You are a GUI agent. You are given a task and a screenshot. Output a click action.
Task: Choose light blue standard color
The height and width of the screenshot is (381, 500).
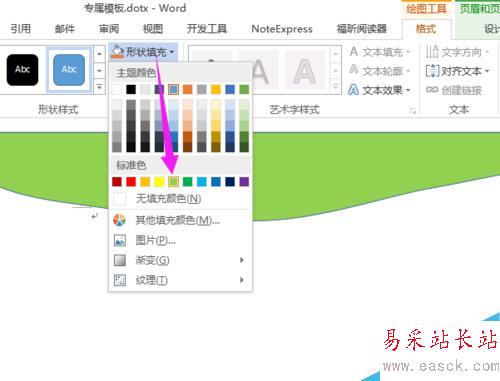(x=202, y=182)
